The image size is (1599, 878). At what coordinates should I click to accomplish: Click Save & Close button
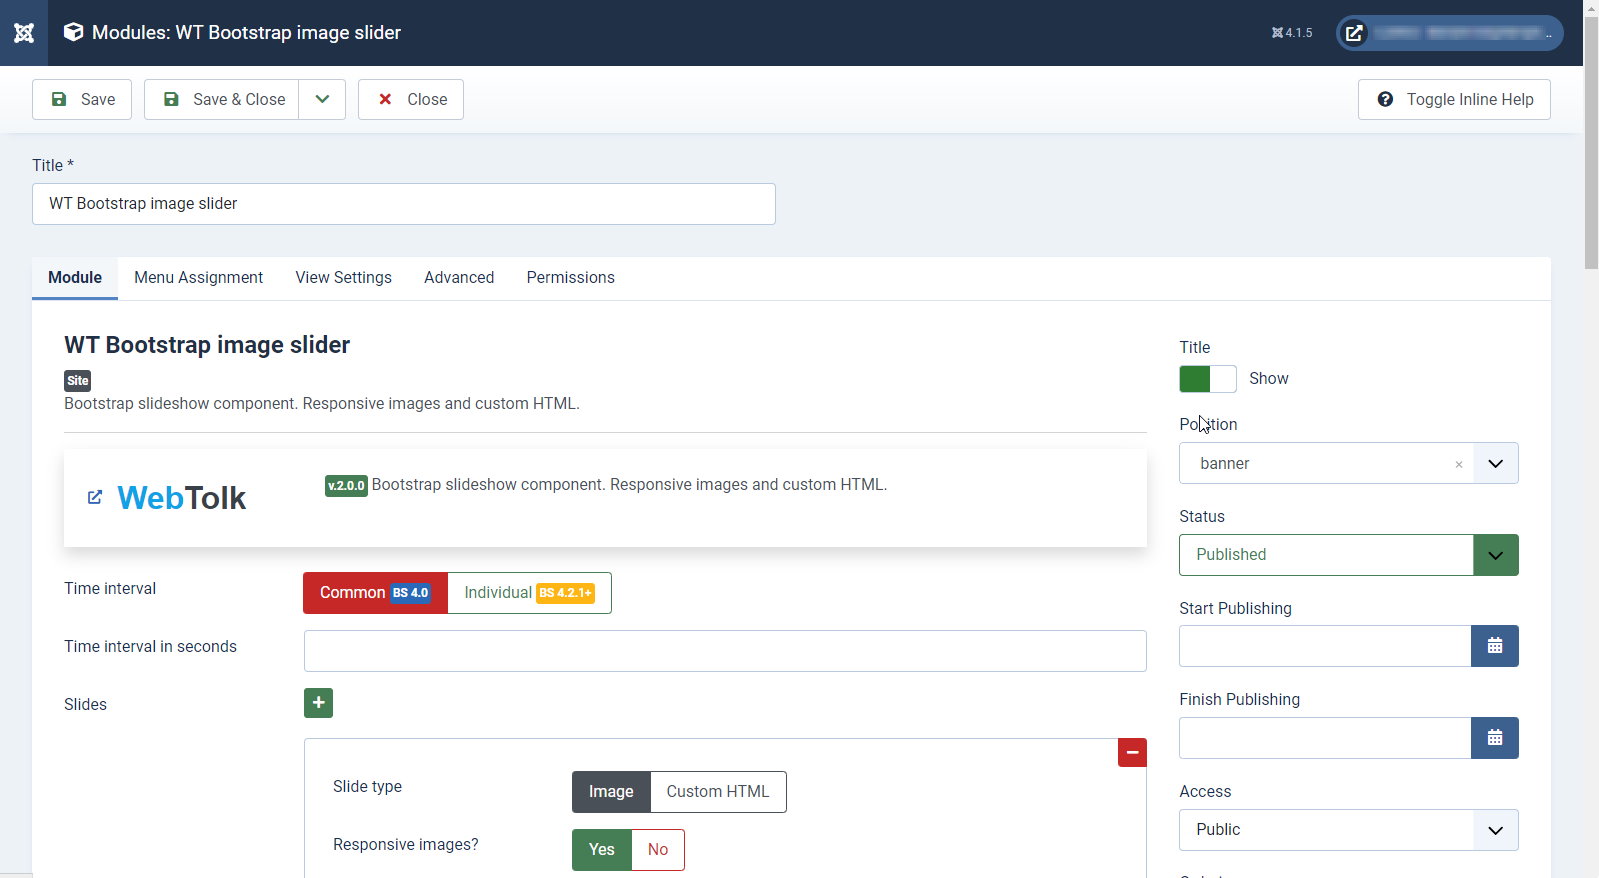point(221,99)
